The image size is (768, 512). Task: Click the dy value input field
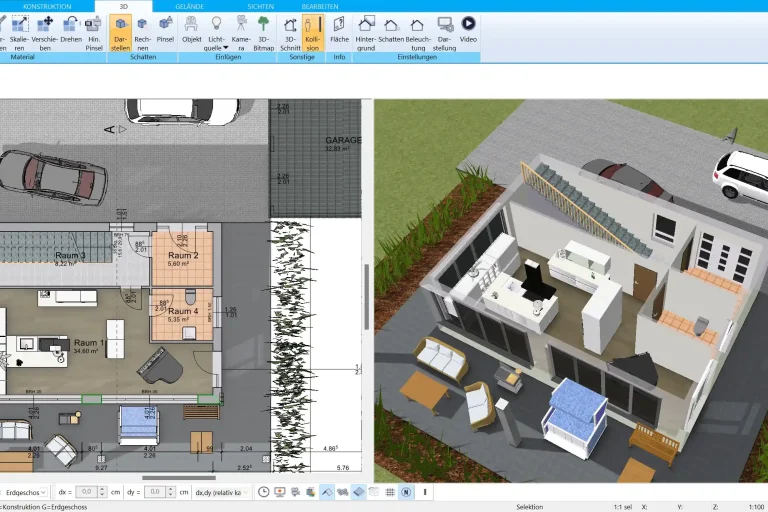pos(155,492)
